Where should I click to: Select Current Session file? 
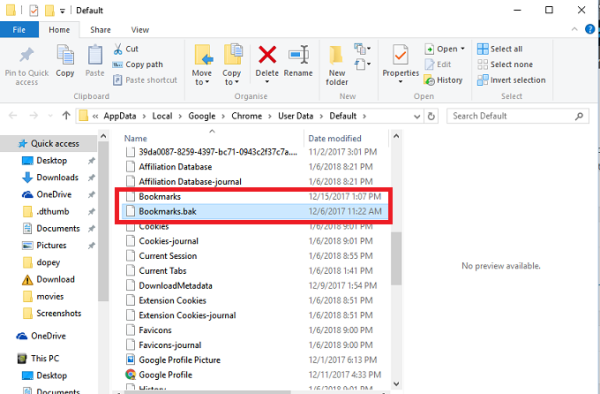pyautogui.click(x=254, y=256)
